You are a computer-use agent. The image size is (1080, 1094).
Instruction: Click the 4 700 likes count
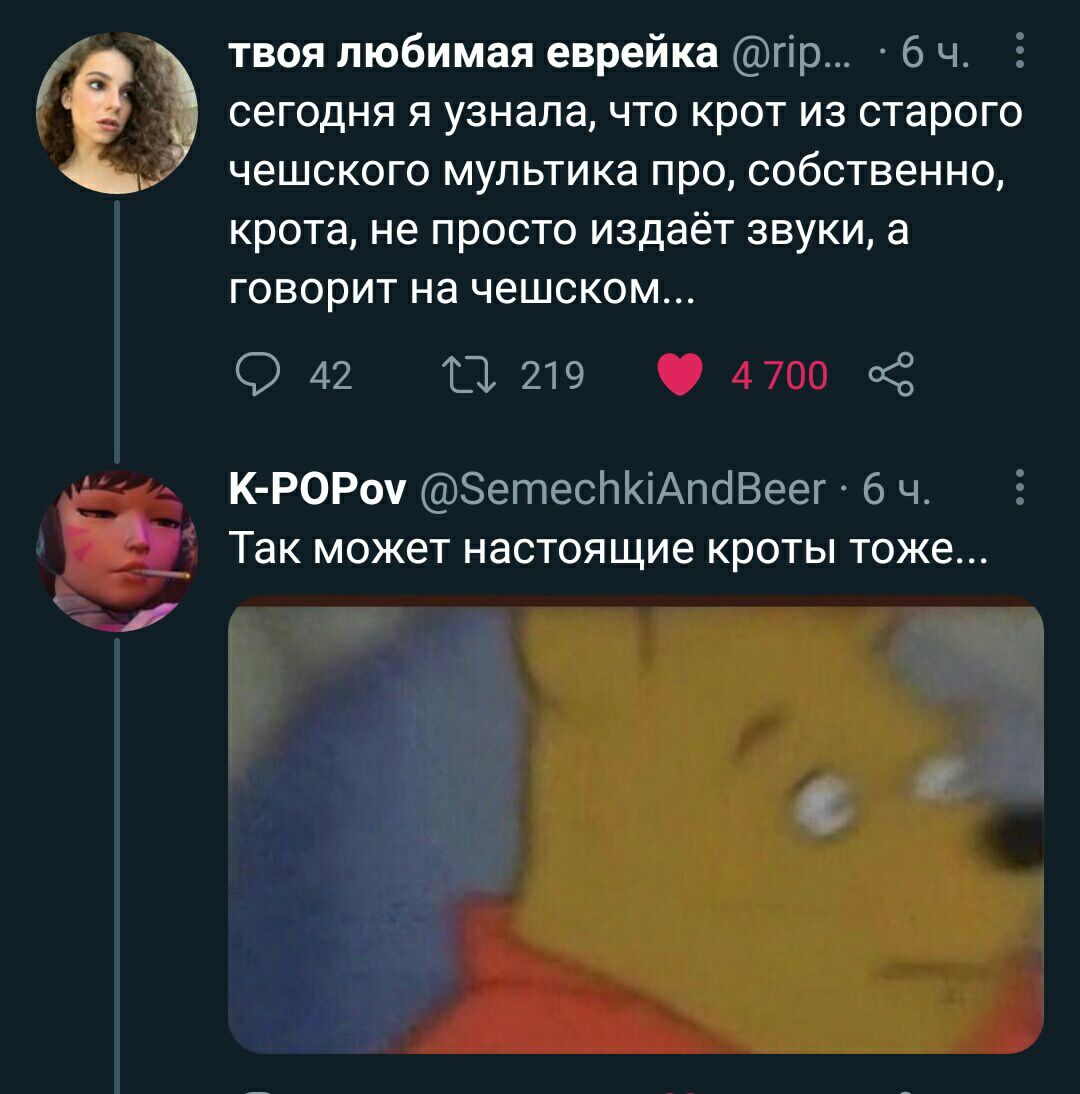(779, 375)
